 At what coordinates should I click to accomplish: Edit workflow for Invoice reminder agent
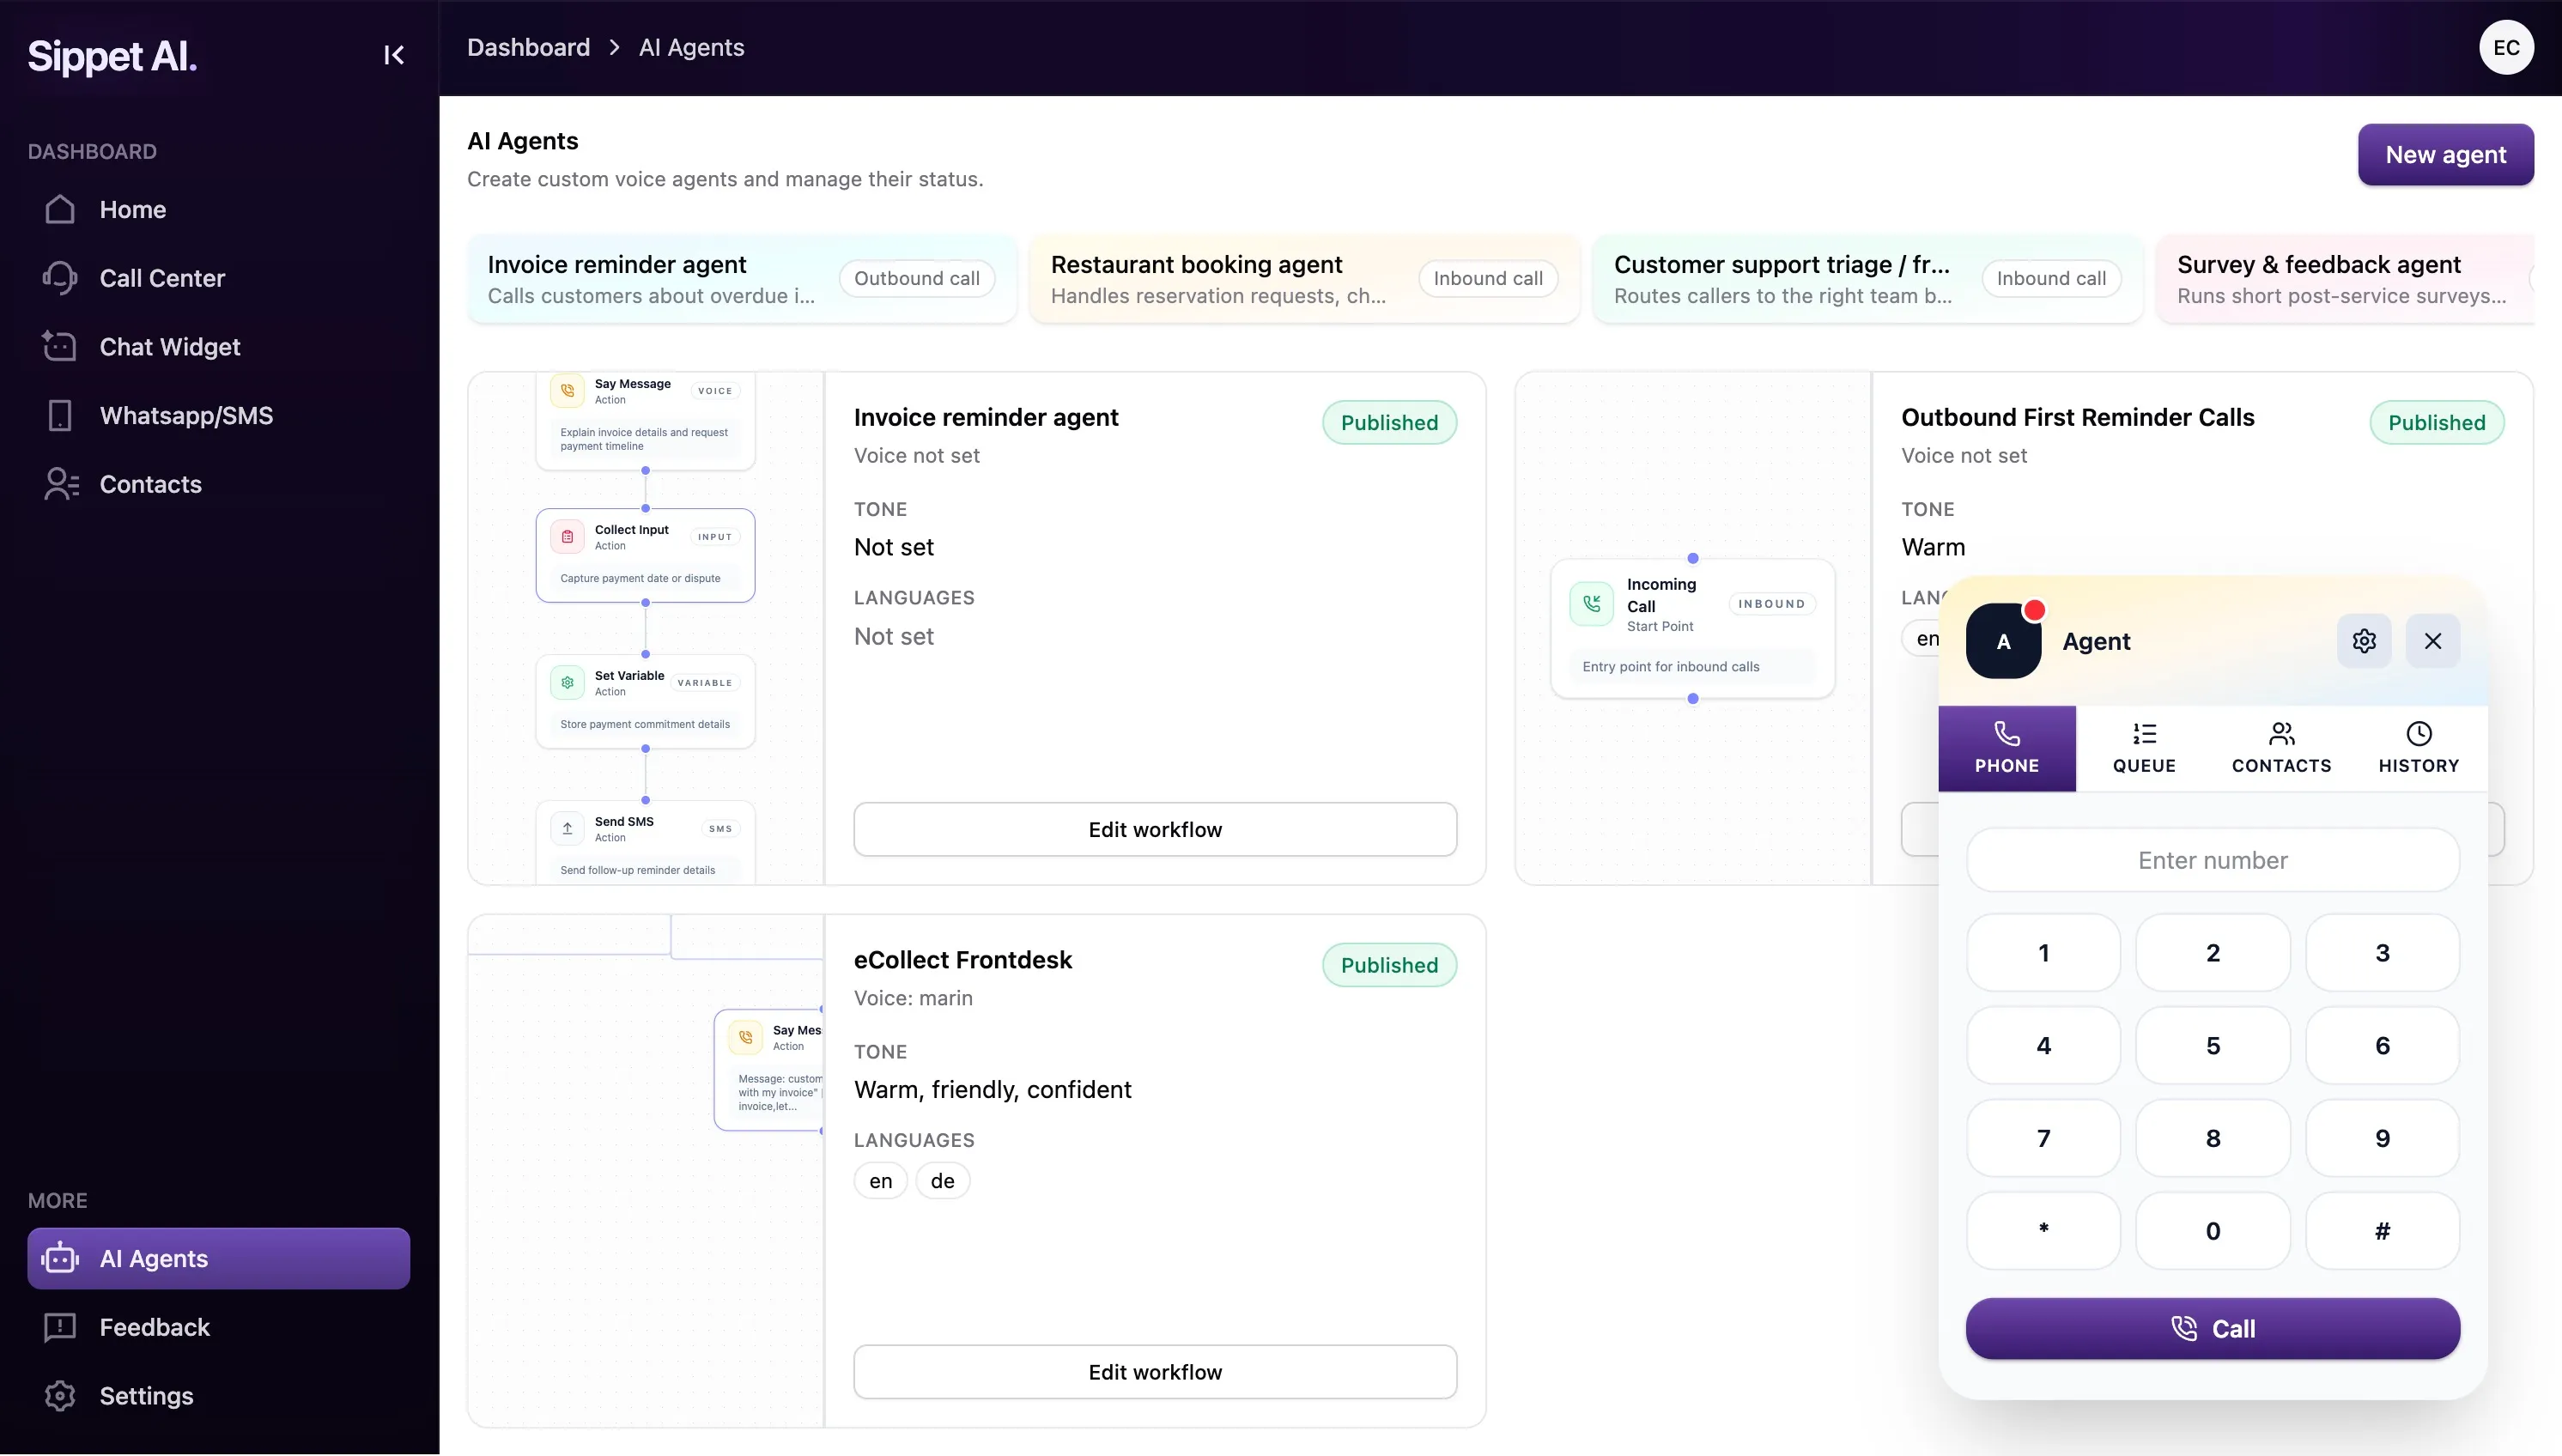point(1154,829)
